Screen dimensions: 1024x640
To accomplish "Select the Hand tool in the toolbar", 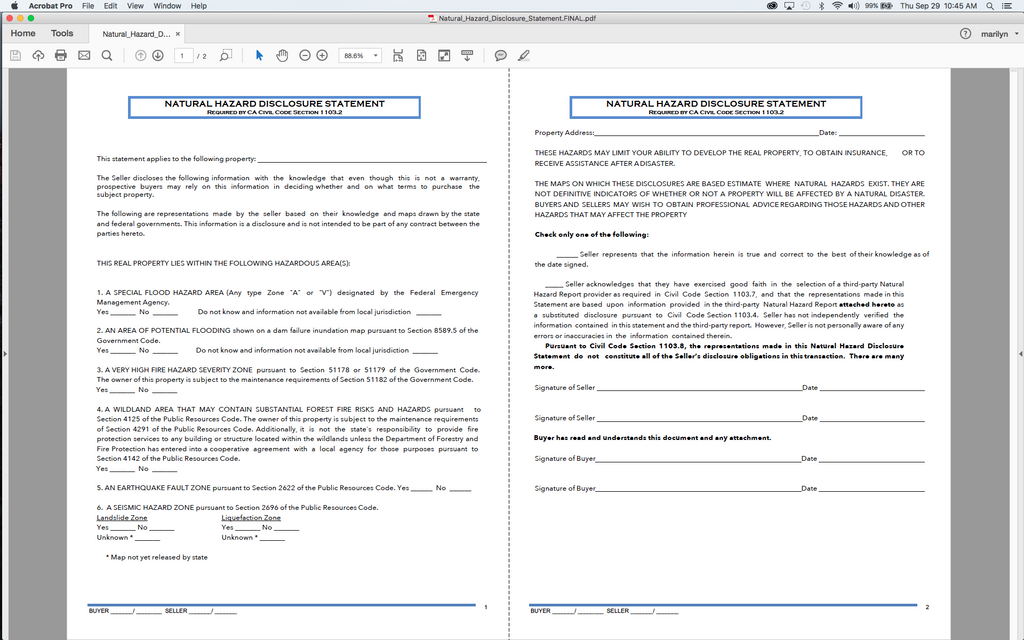I will (x=282, y=55).
